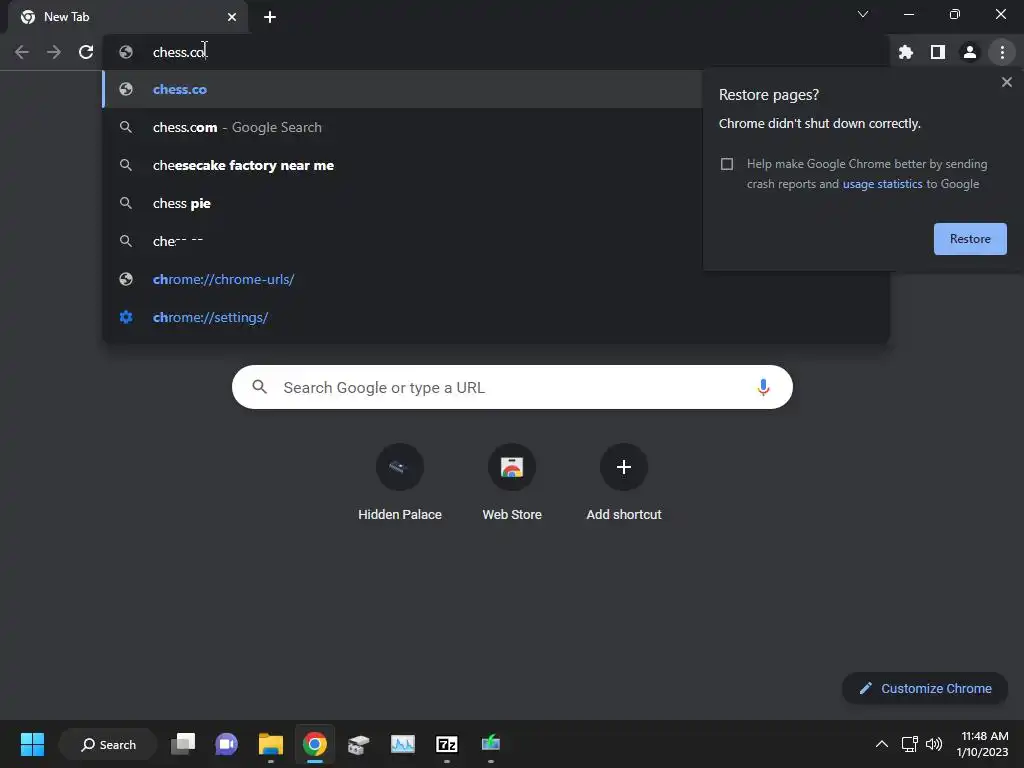Open the network status tray icon
The height and width of the screenshot is (768, 1024).
[909, 744]
